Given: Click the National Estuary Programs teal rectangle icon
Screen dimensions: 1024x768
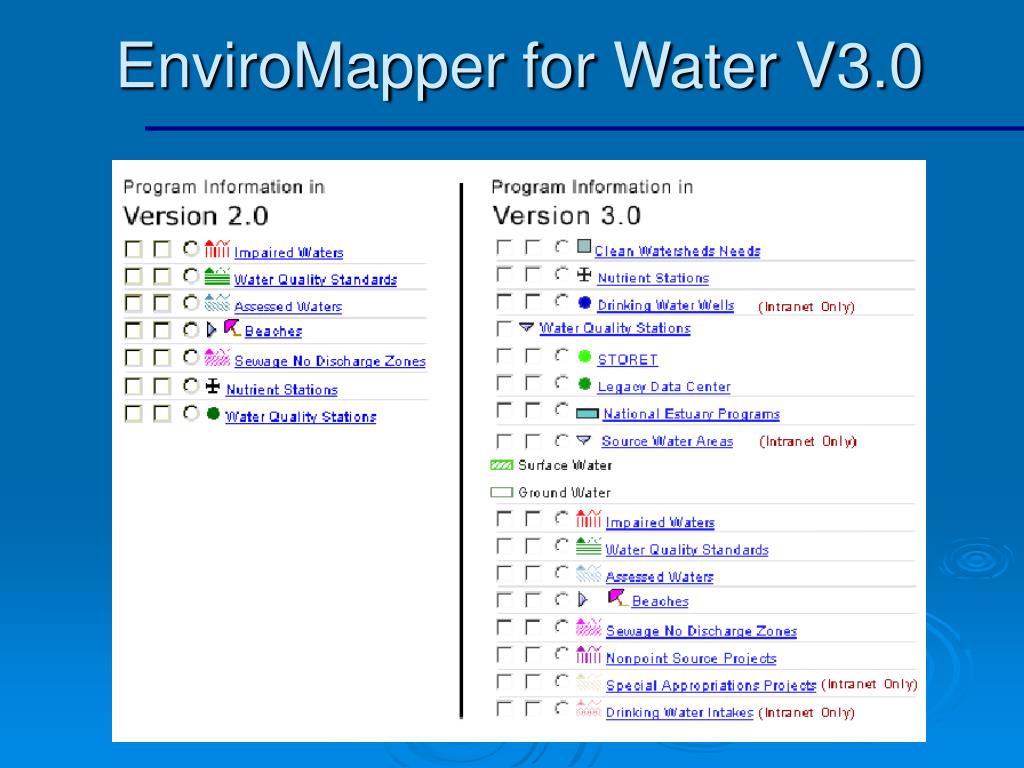Looking at the screenshot, I should point(587,413).
